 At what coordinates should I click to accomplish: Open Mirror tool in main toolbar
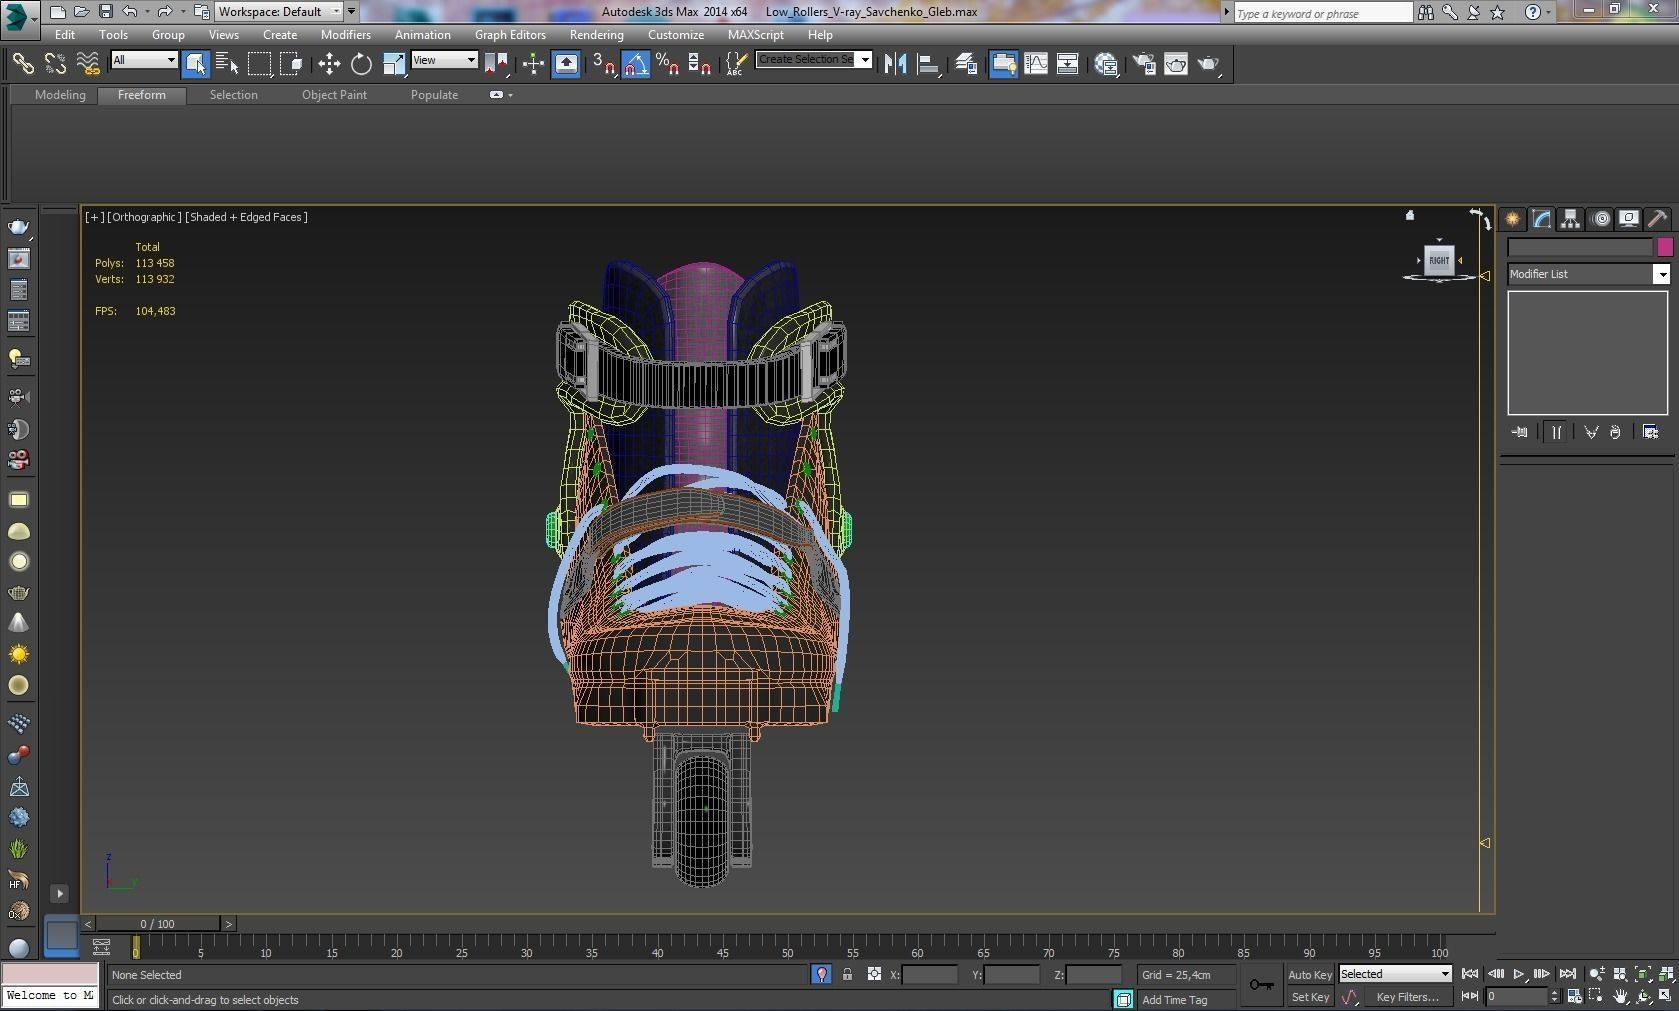[895, 64]
